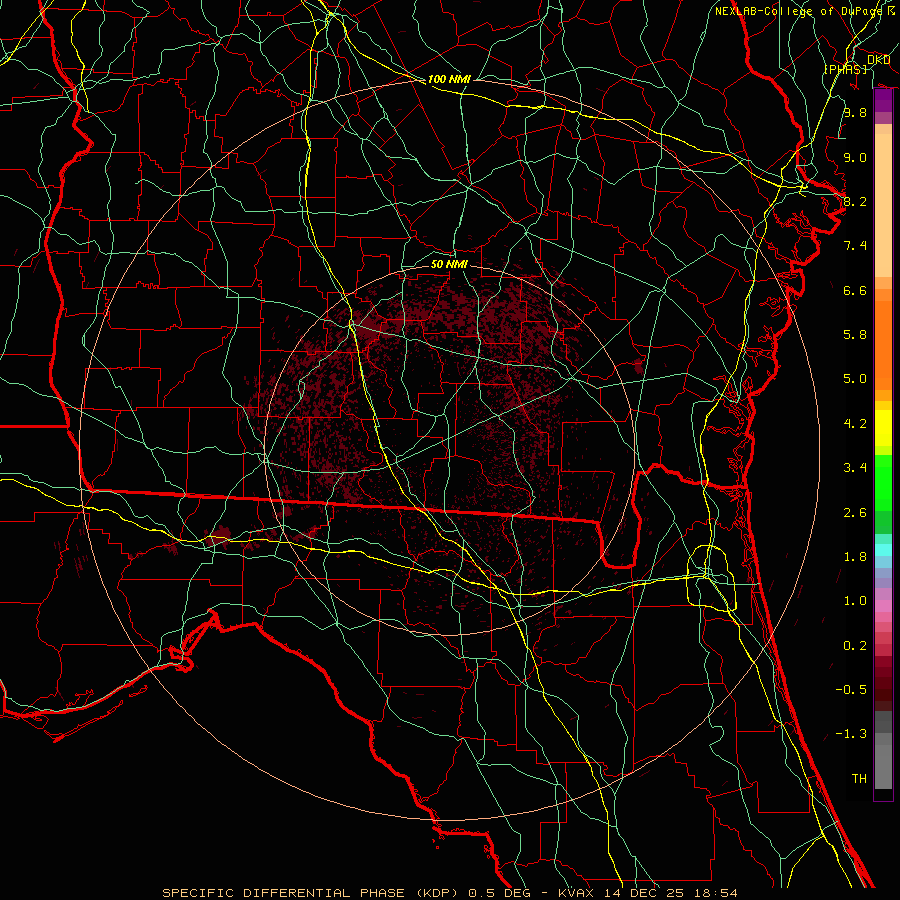Click the 0.2 value on the scale
Viewport: 900px width, 900px height.
coord(855,646)
